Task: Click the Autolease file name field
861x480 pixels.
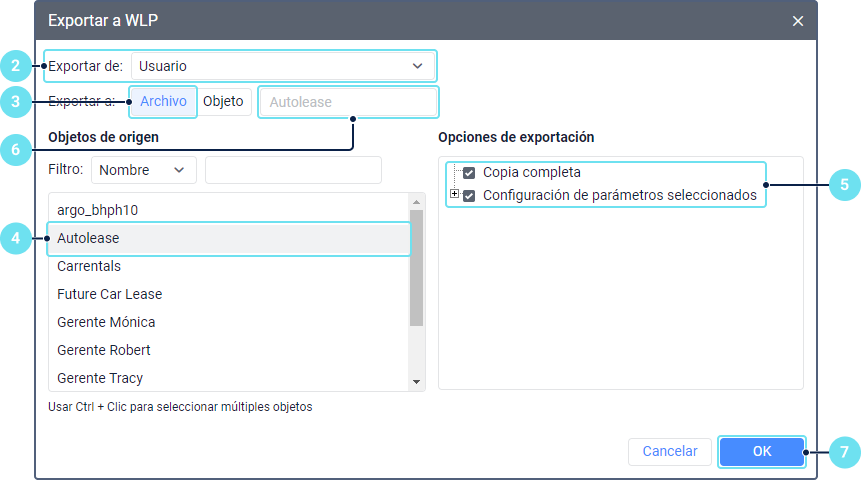Action: 347,102
